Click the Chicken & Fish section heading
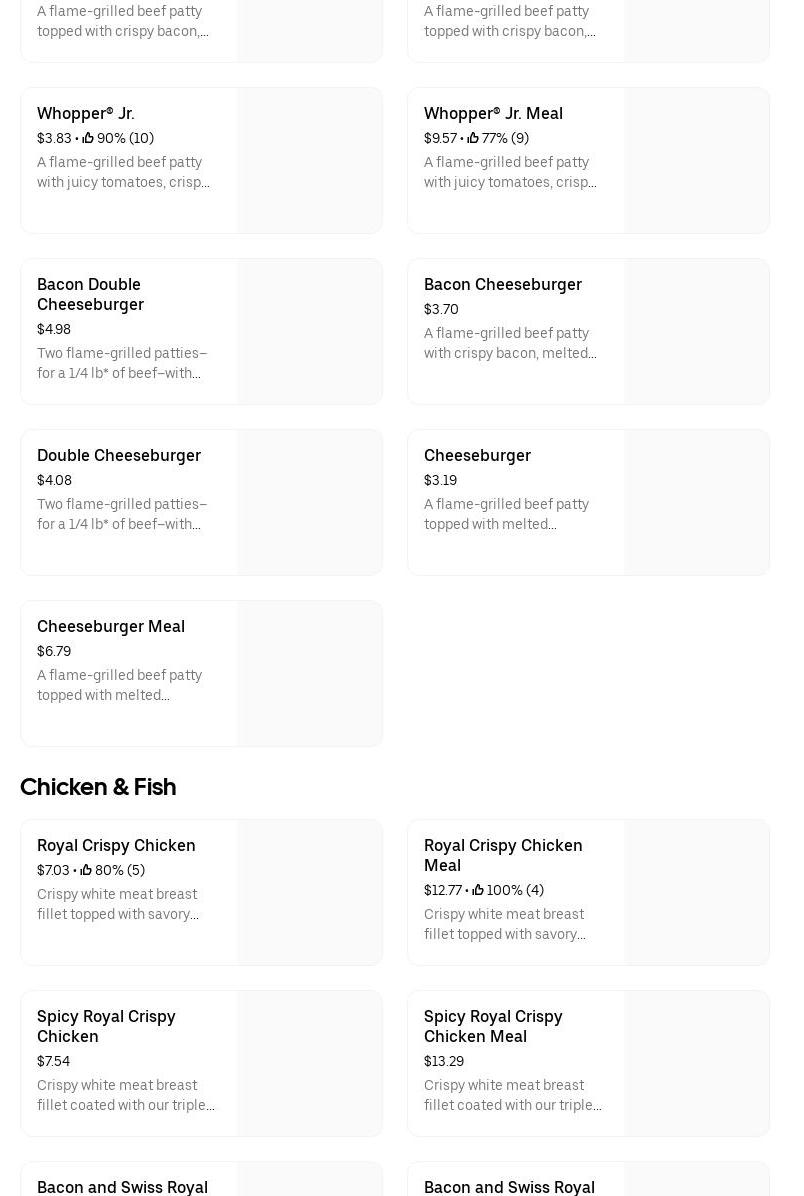 pyautogui.click(x=98, y=787)
